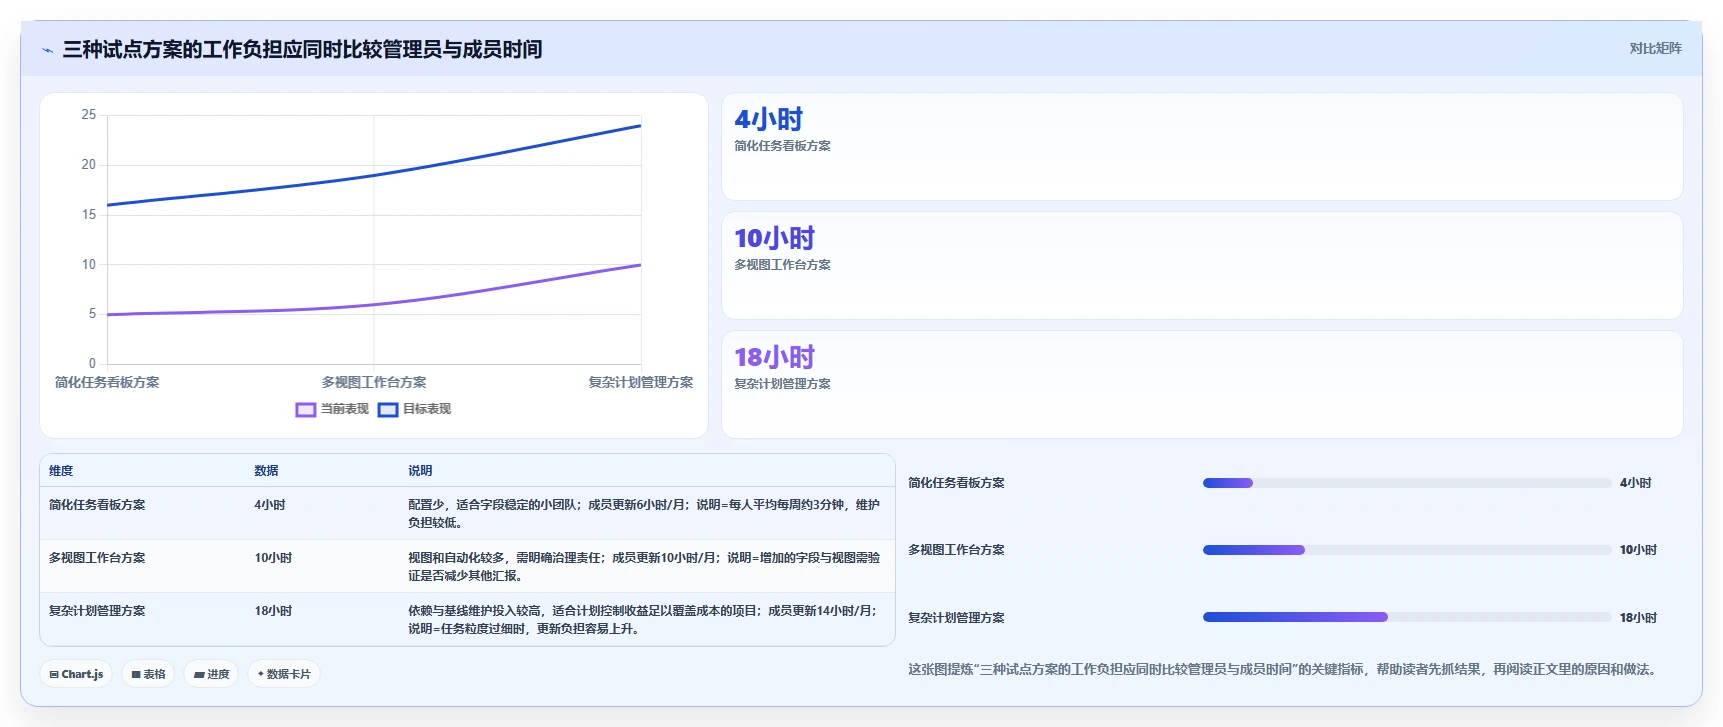Select the 进度 tag chip
This screenshot has width=1723, height=727.
point(211,674)
